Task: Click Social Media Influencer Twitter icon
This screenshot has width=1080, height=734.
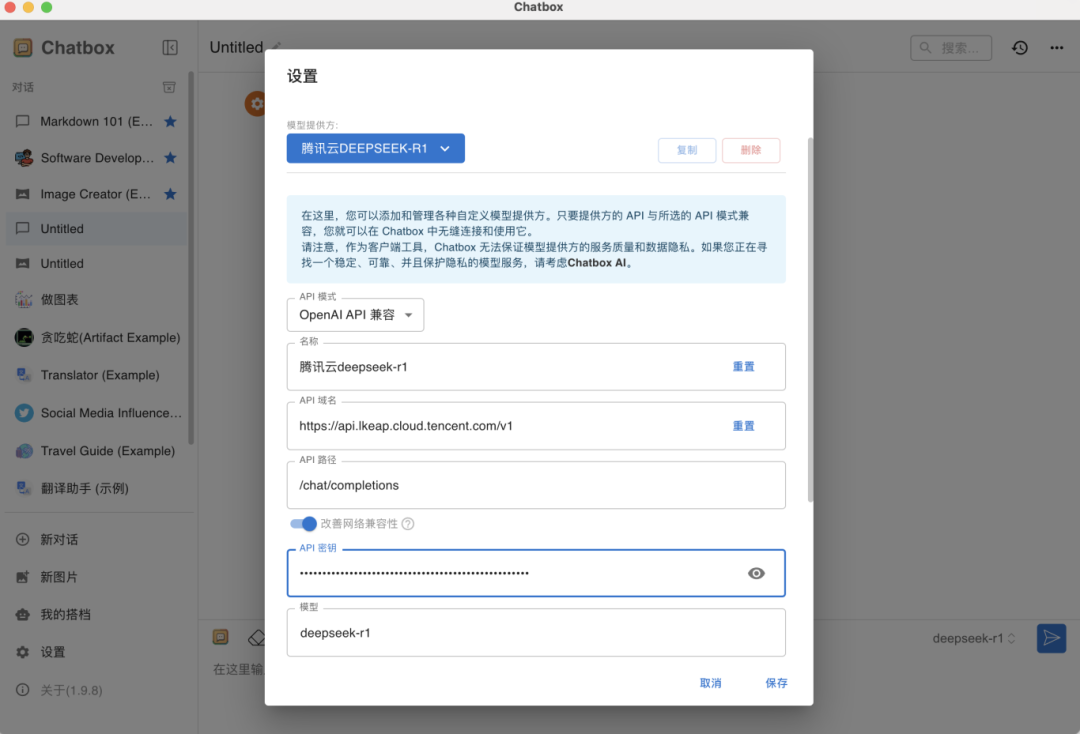Action: click(24, 413)
